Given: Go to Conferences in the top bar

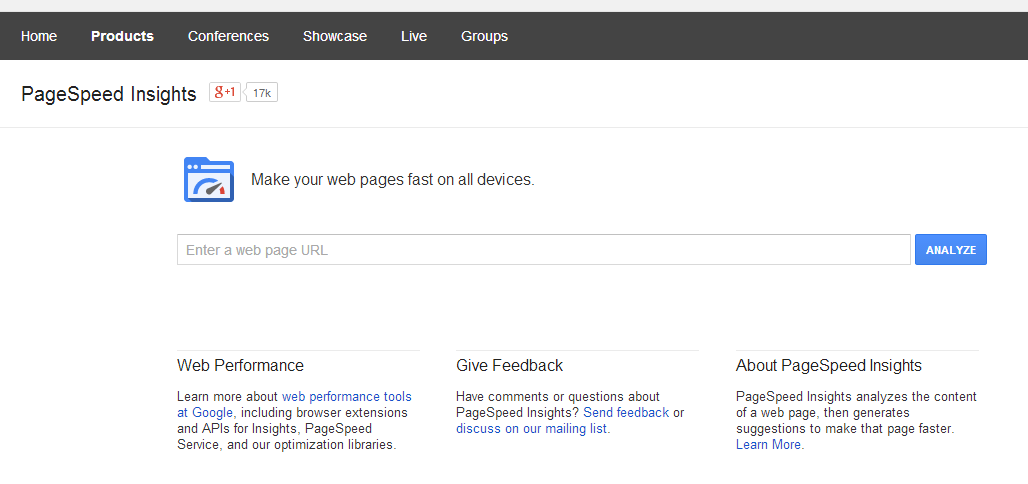Looking at the screenshot, I should click(228, 36).
